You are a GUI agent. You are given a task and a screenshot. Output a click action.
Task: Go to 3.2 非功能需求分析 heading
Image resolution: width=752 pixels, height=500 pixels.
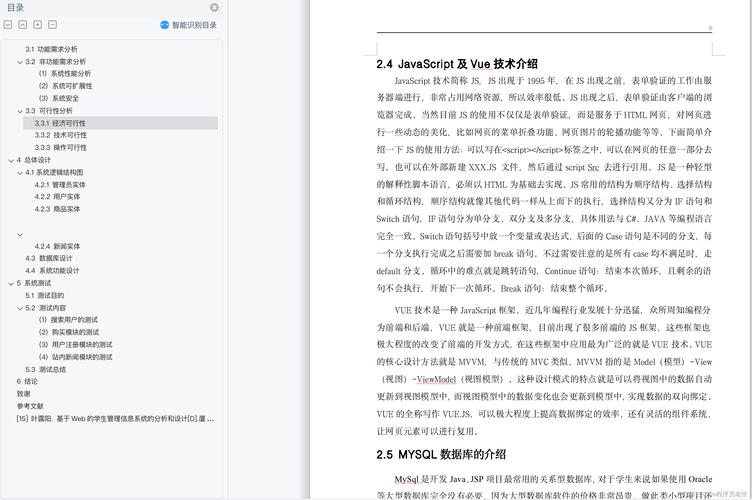click(55, 61)
